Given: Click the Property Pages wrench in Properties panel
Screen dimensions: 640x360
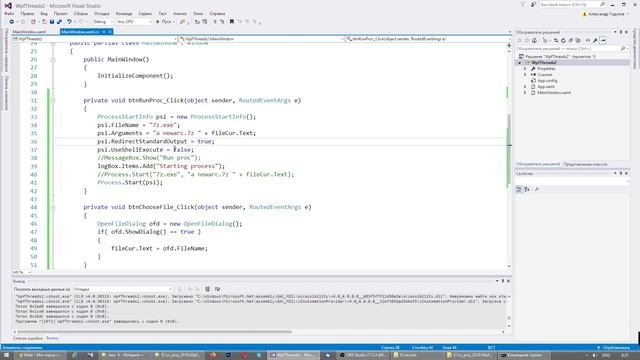Looking at the screenshot, I should click(537, 189).
